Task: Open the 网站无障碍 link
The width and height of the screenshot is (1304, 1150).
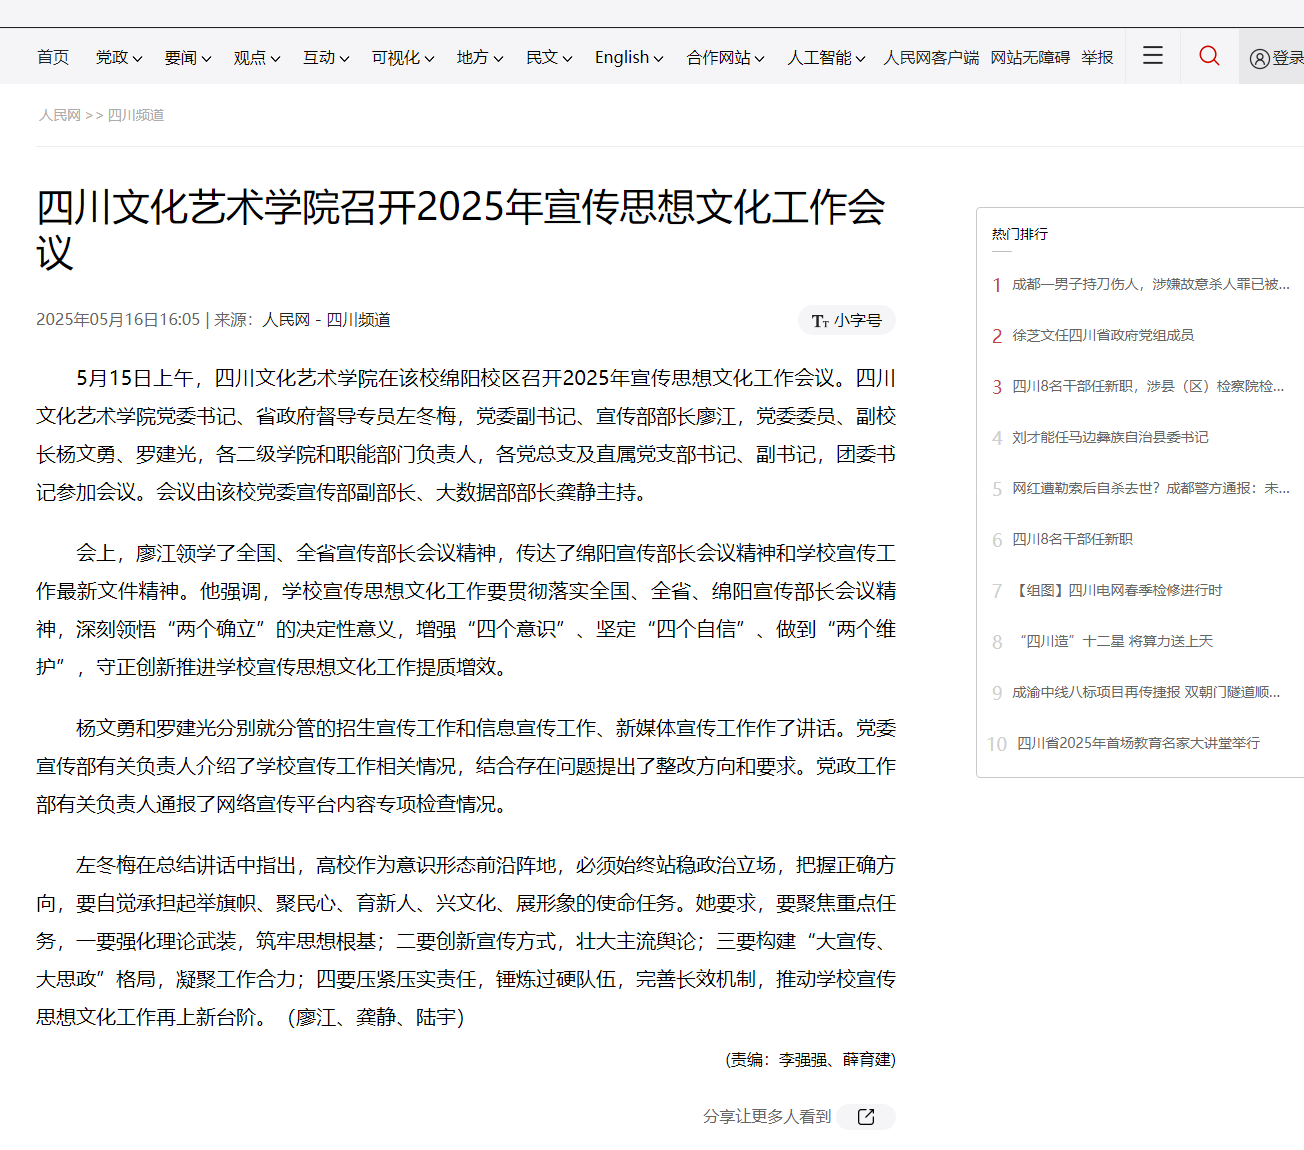Action: (x=1030, y=58)
